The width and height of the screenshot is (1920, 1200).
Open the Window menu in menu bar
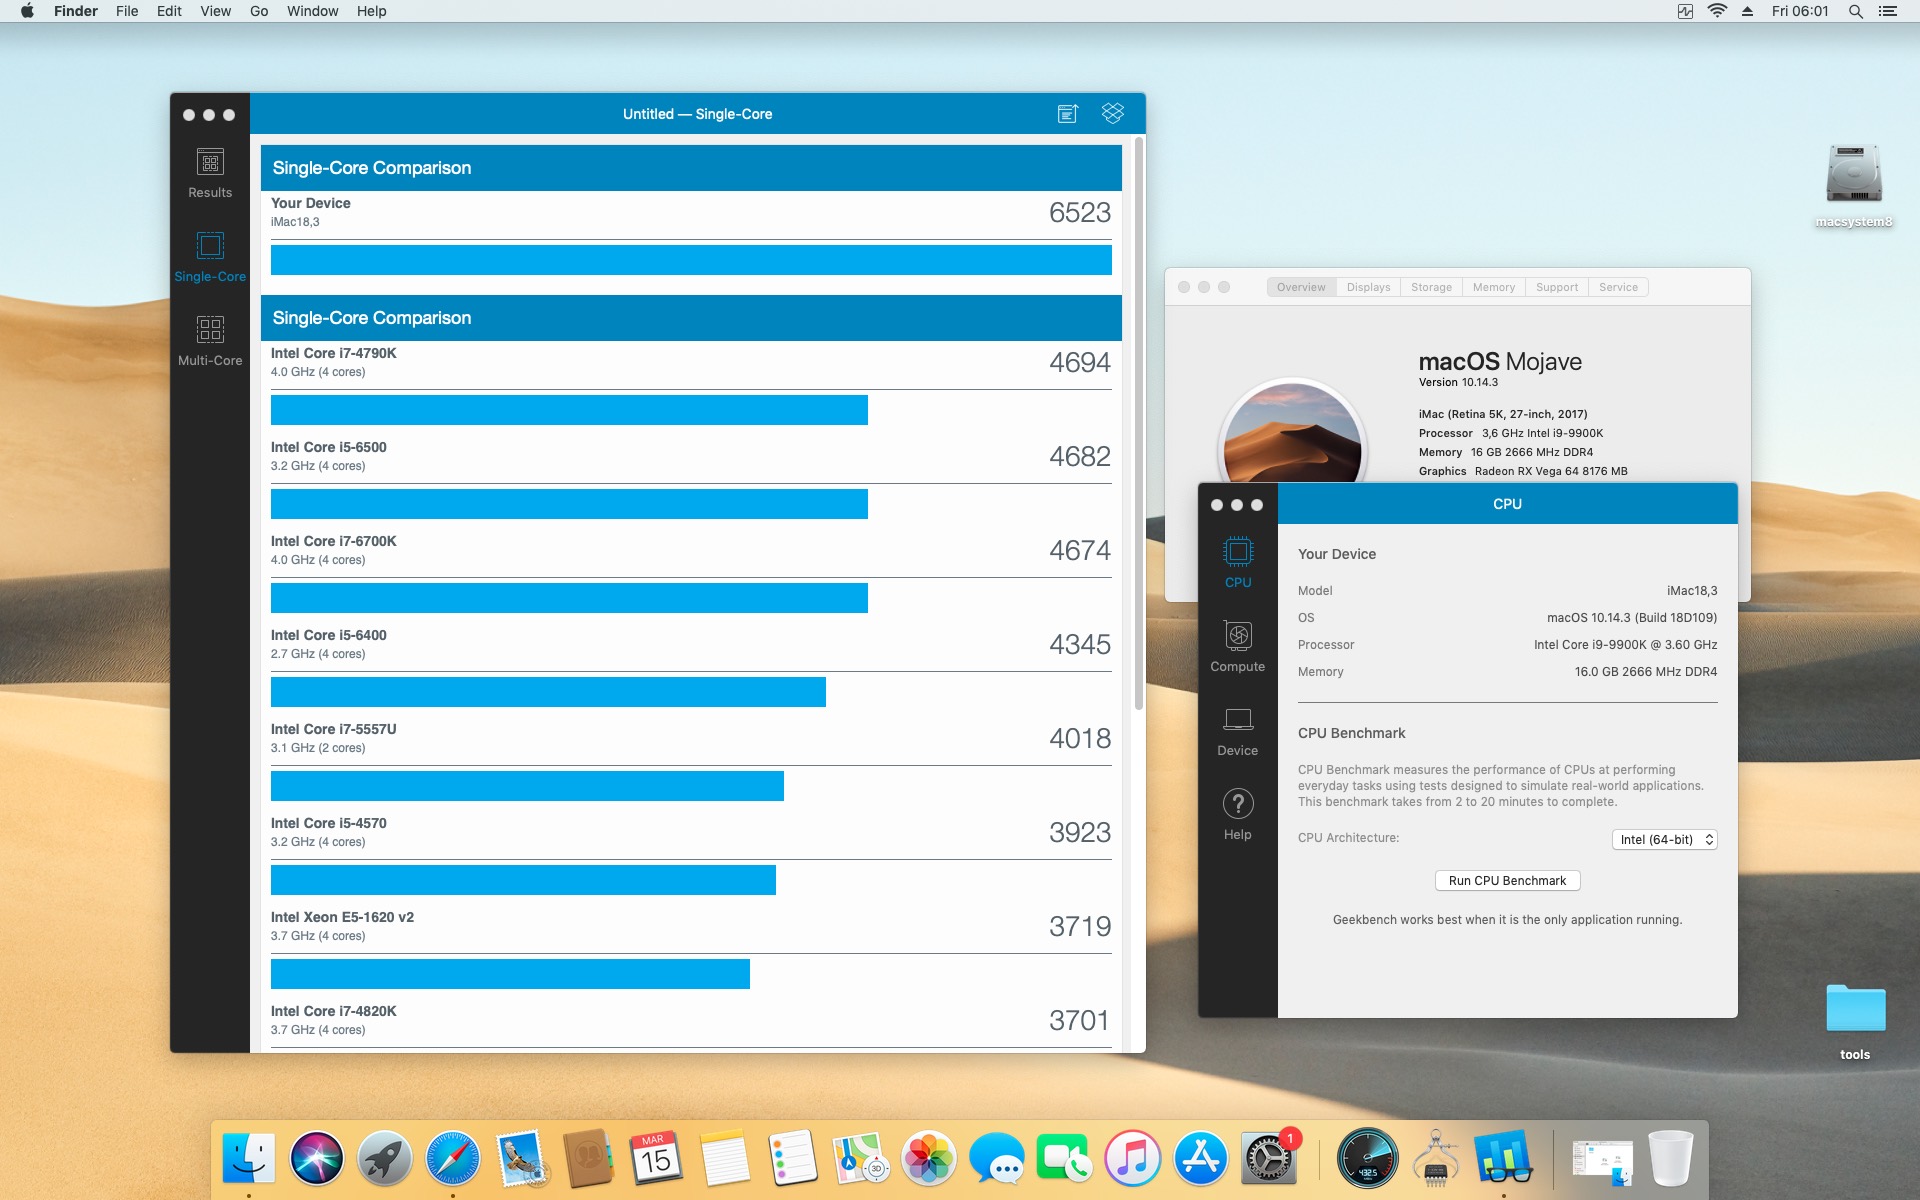[x=312, y=11]
